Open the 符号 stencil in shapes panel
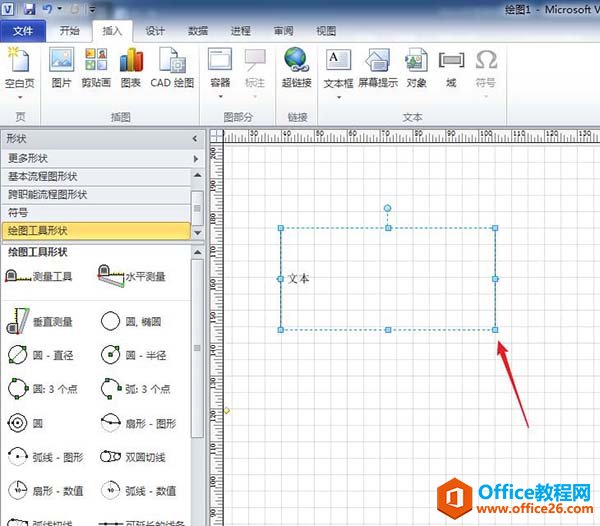The width and height of the screenshot is (600, 526). tap(96, 212)
